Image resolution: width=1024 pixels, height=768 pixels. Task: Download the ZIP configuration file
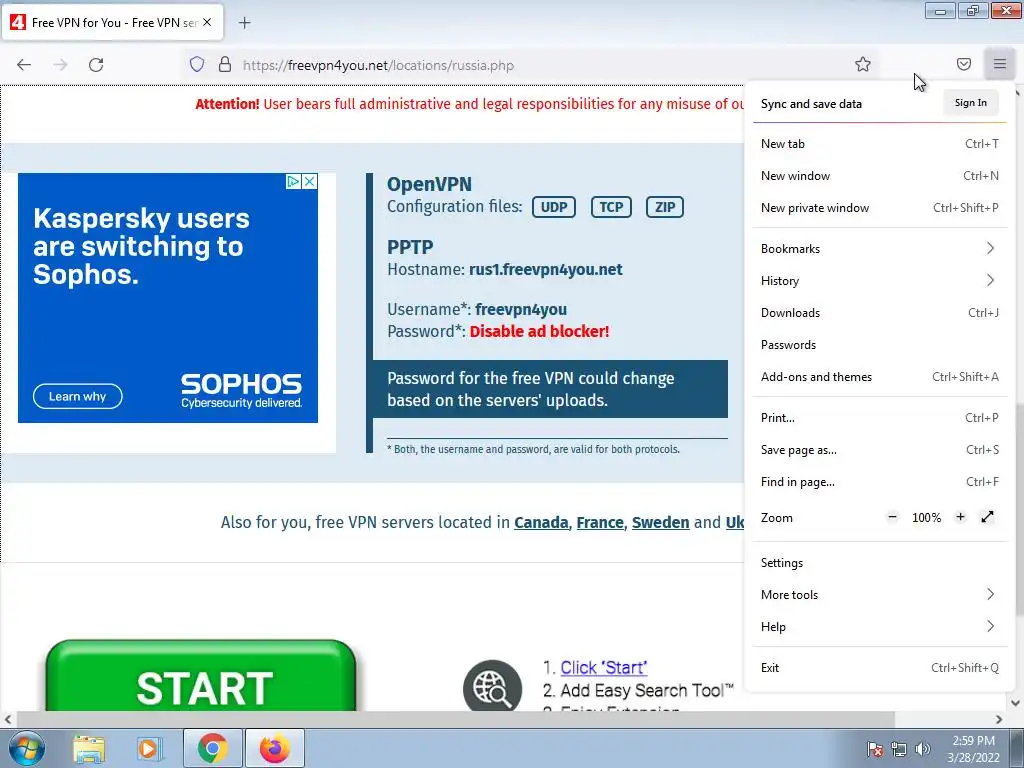pos(665,207)
